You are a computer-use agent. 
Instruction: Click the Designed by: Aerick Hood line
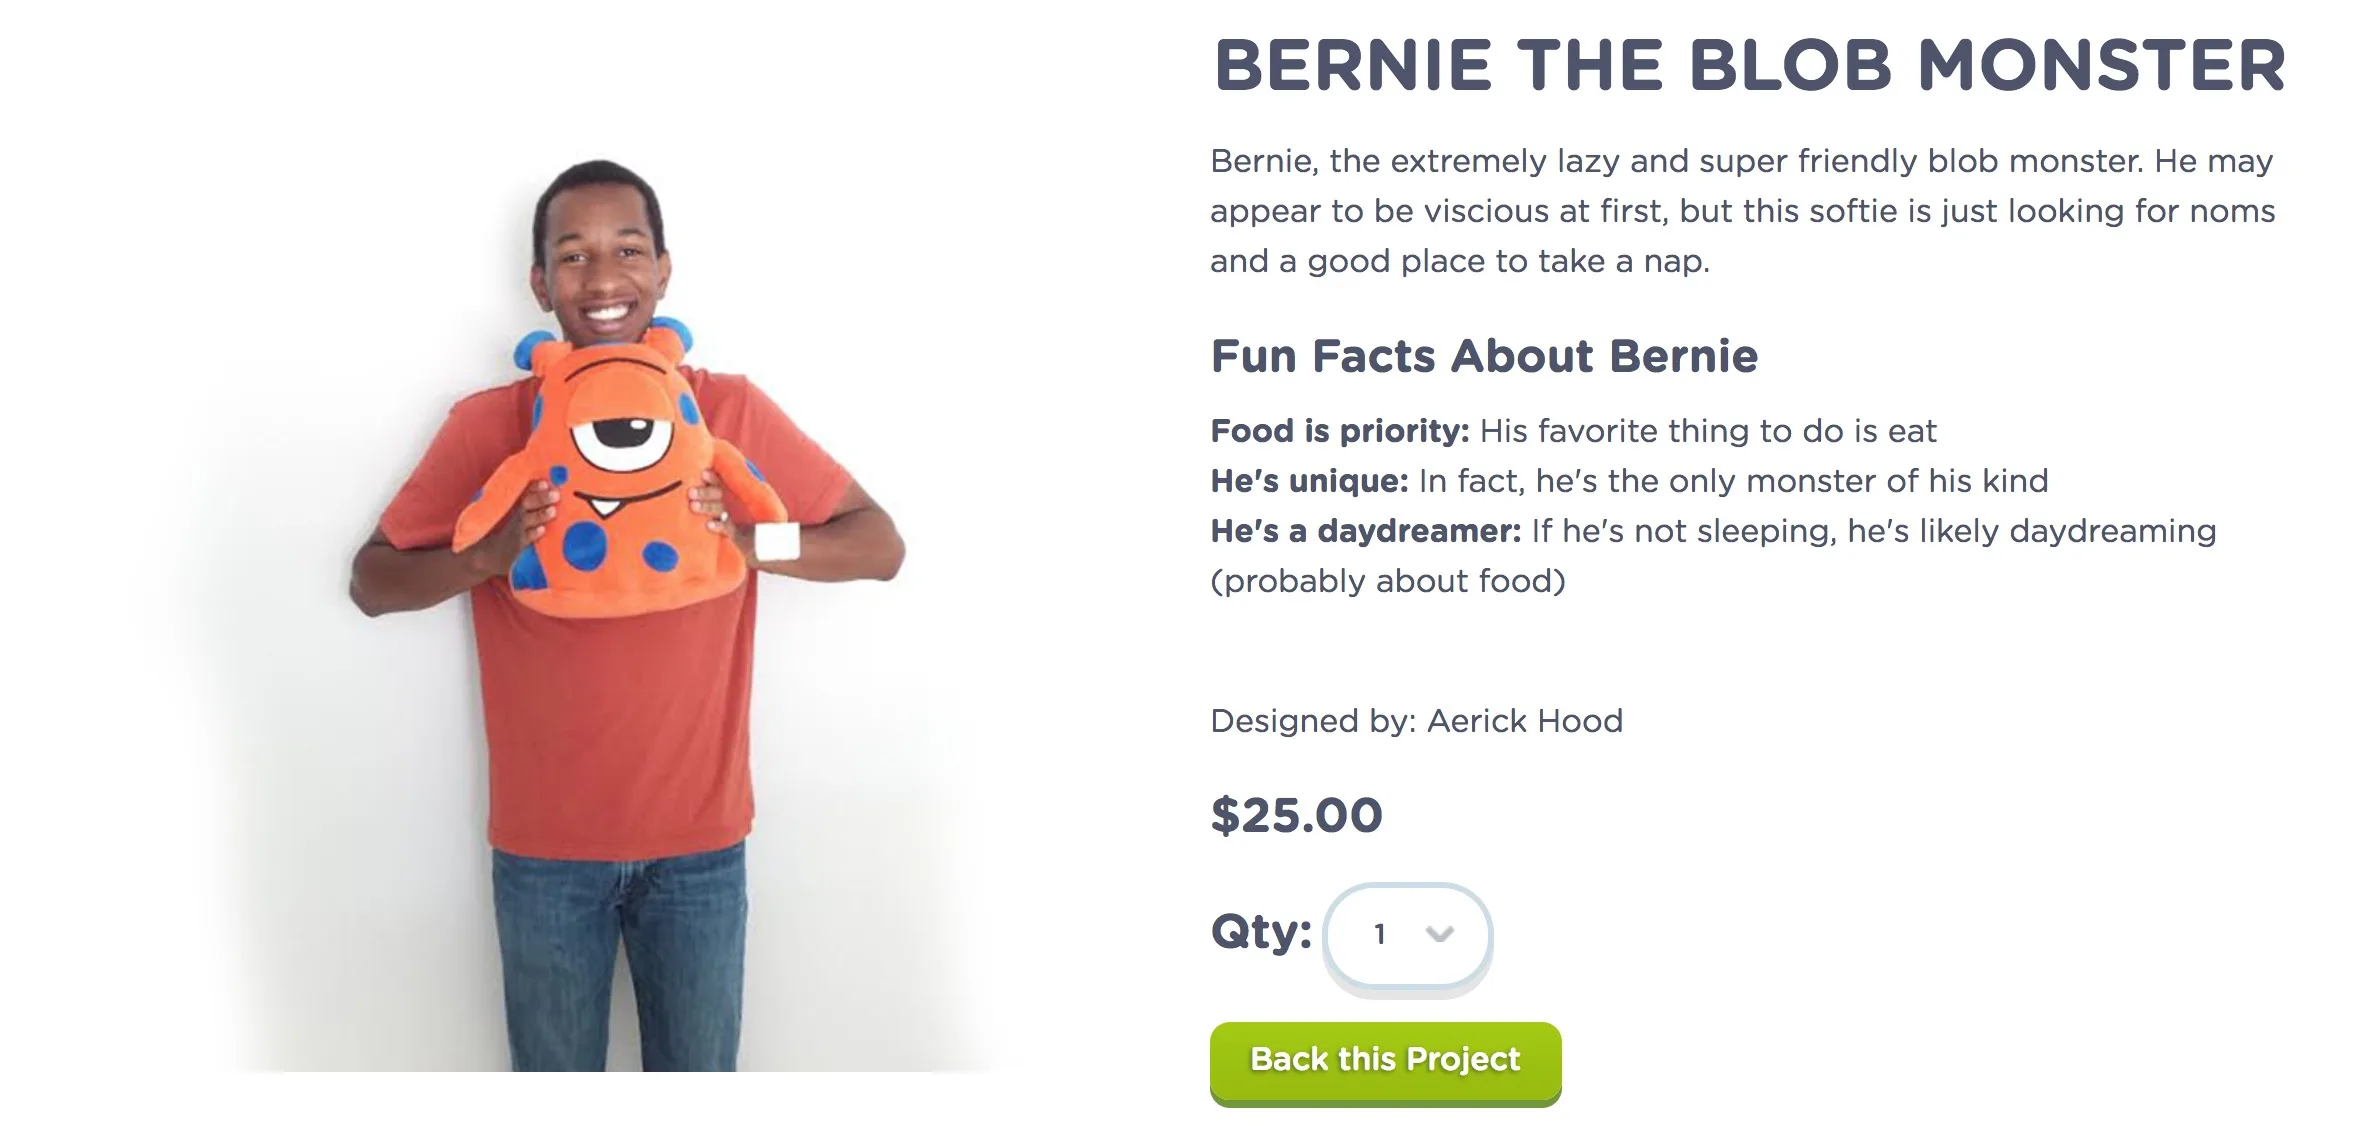tap(1416, 721)
